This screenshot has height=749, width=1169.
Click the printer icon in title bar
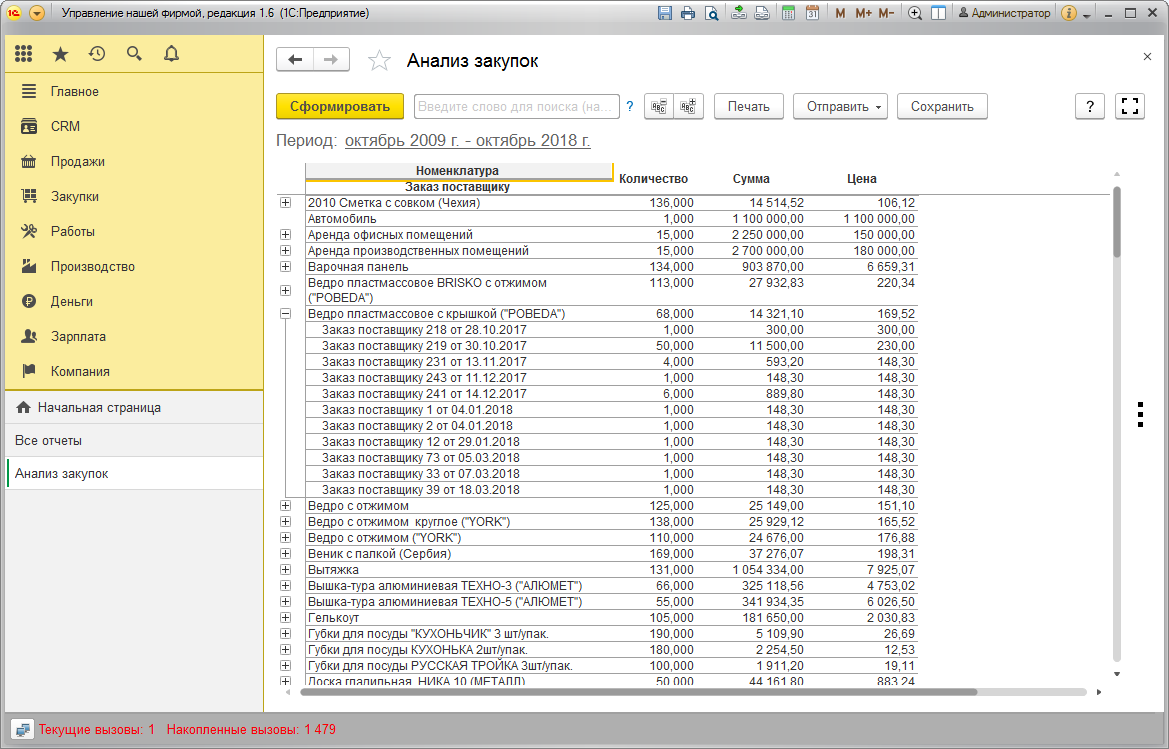click(x=688, y=13)
